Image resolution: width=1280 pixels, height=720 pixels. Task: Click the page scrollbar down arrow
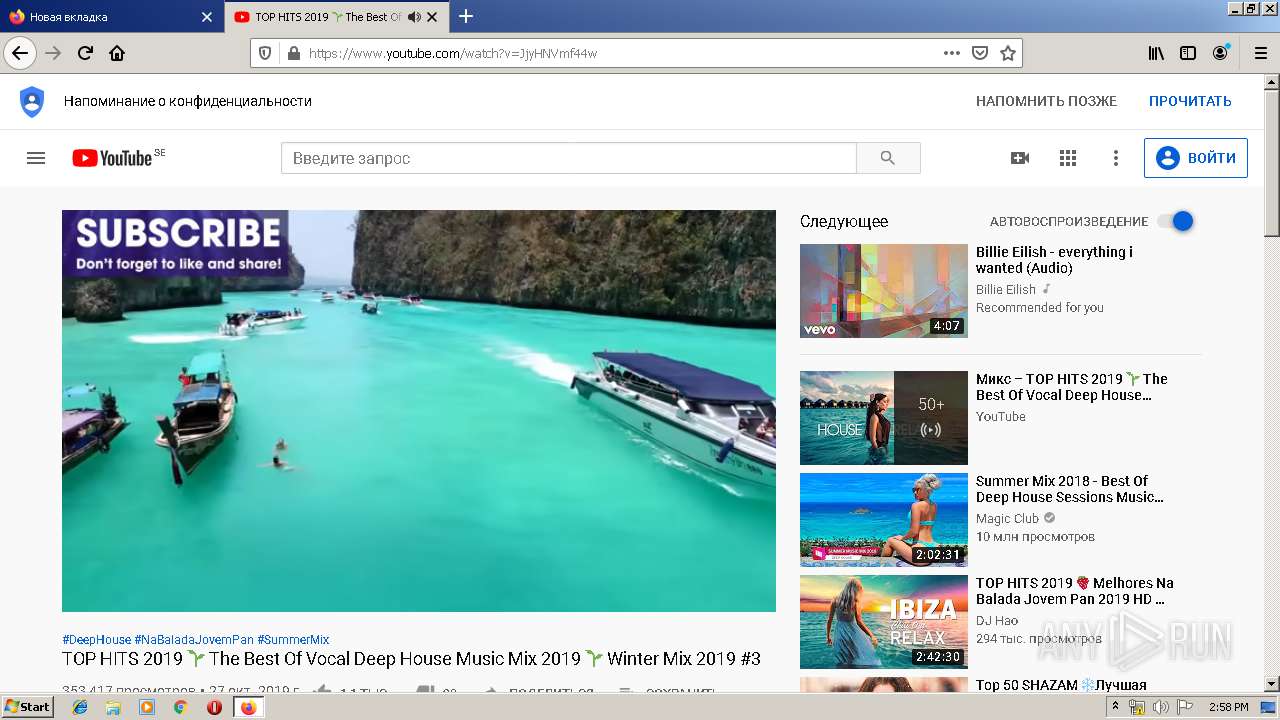(x=1271, y=685)
